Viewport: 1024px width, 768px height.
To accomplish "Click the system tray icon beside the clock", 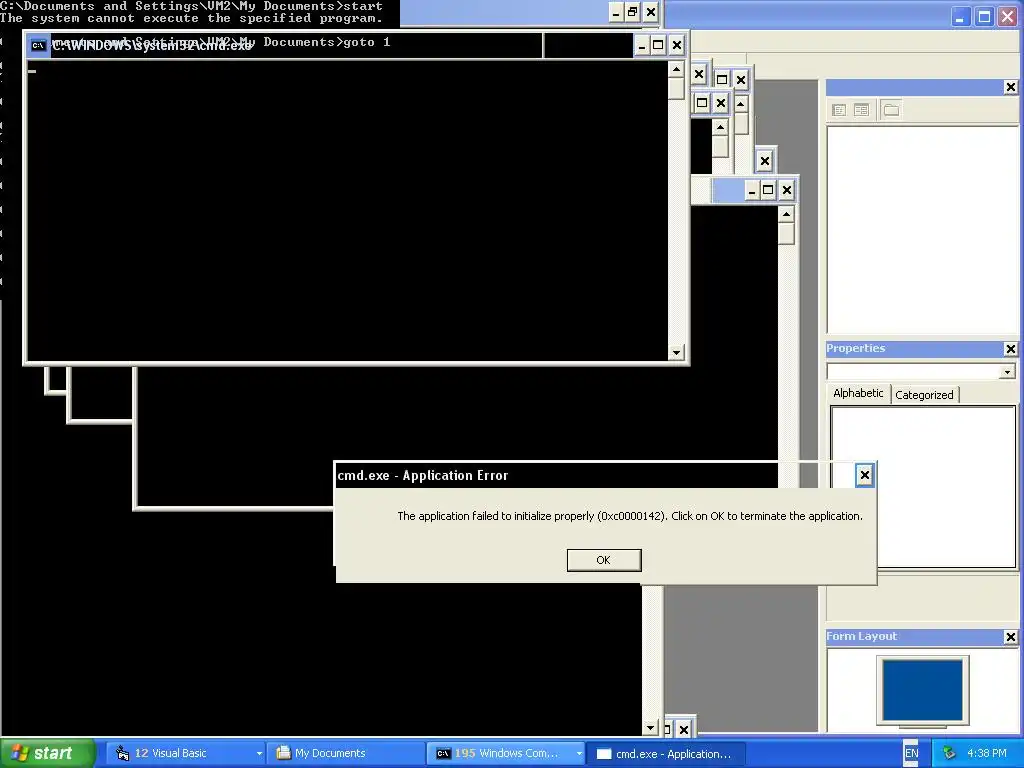I will pyautogui.click(x=949, y=753).
